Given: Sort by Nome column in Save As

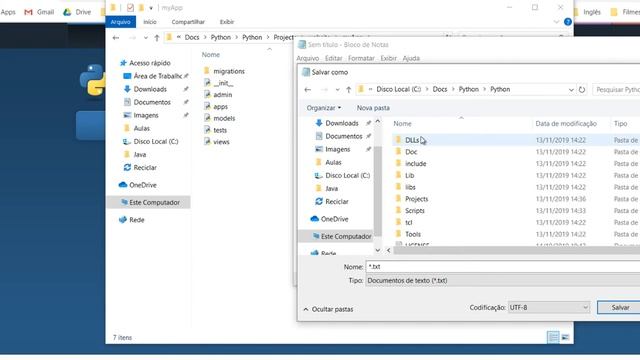Looking at the screenshot, I should coord(402,124).
